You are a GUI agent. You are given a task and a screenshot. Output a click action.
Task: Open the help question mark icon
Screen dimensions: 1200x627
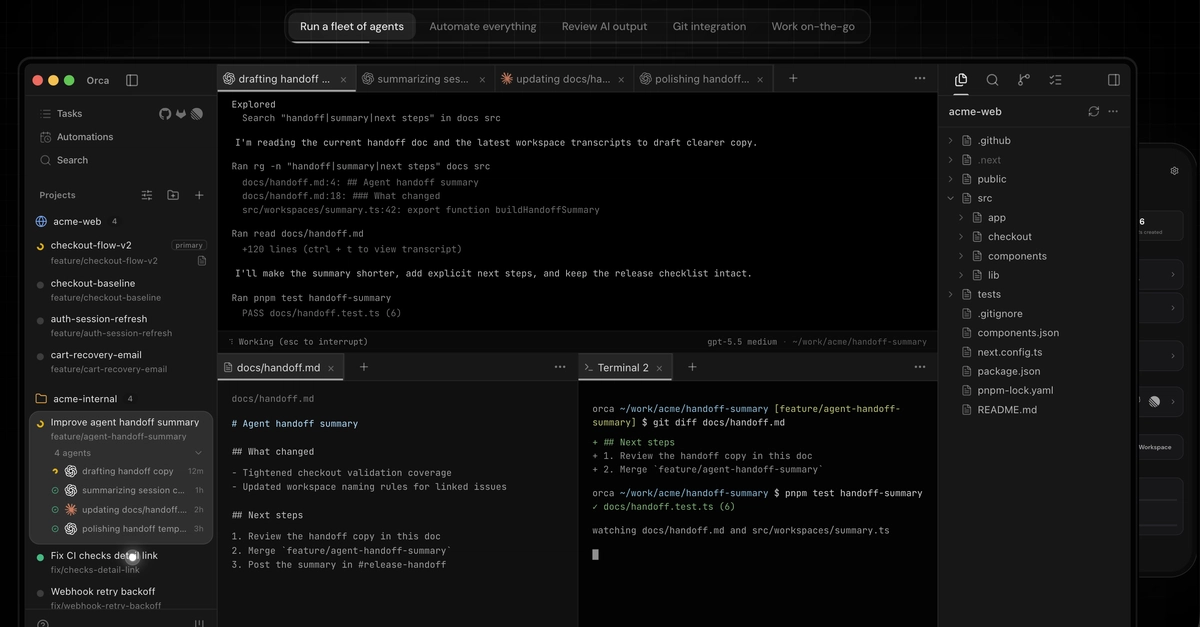click(43, 623)
